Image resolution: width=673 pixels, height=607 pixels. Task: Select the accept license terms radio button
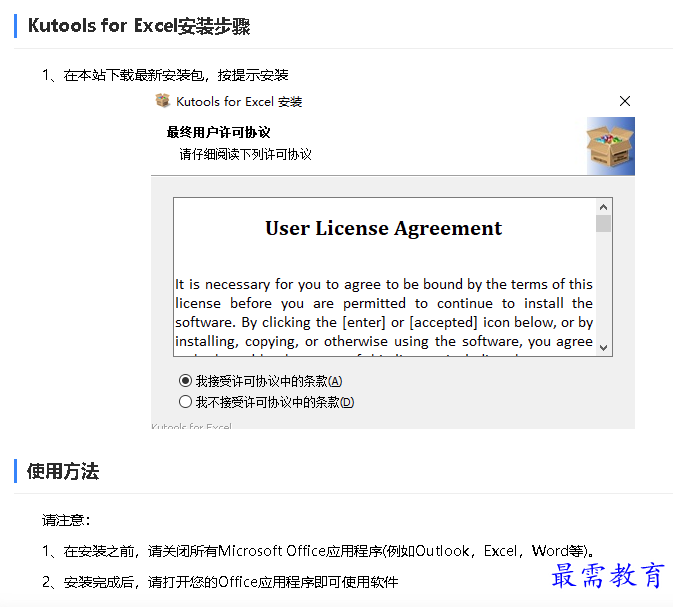185,381
